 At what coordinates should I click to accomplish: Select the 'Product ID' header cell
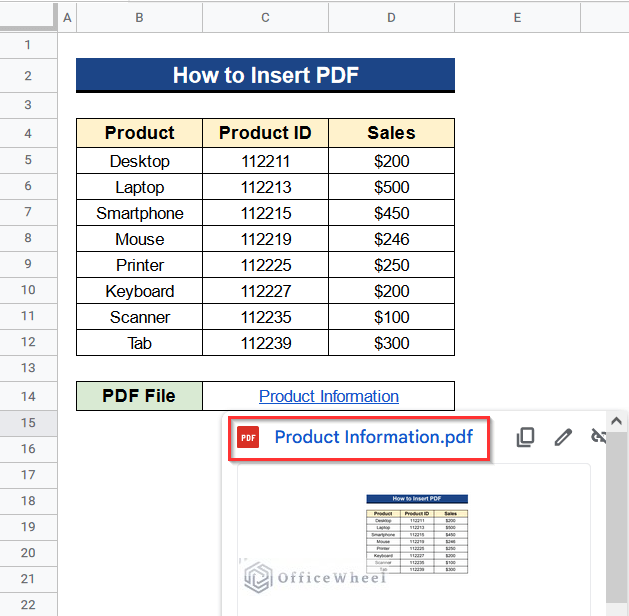(x=266, y=133)
